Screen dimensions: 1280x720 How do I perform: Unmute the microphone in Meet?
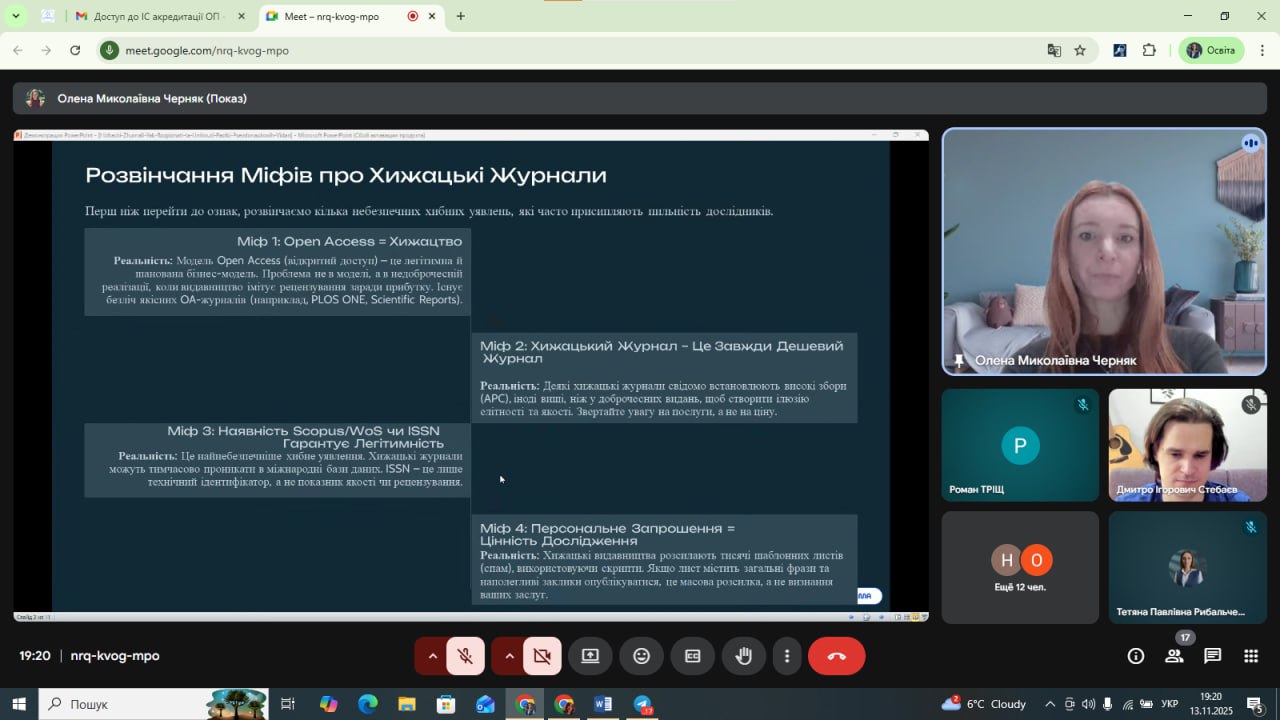(465, 656)
